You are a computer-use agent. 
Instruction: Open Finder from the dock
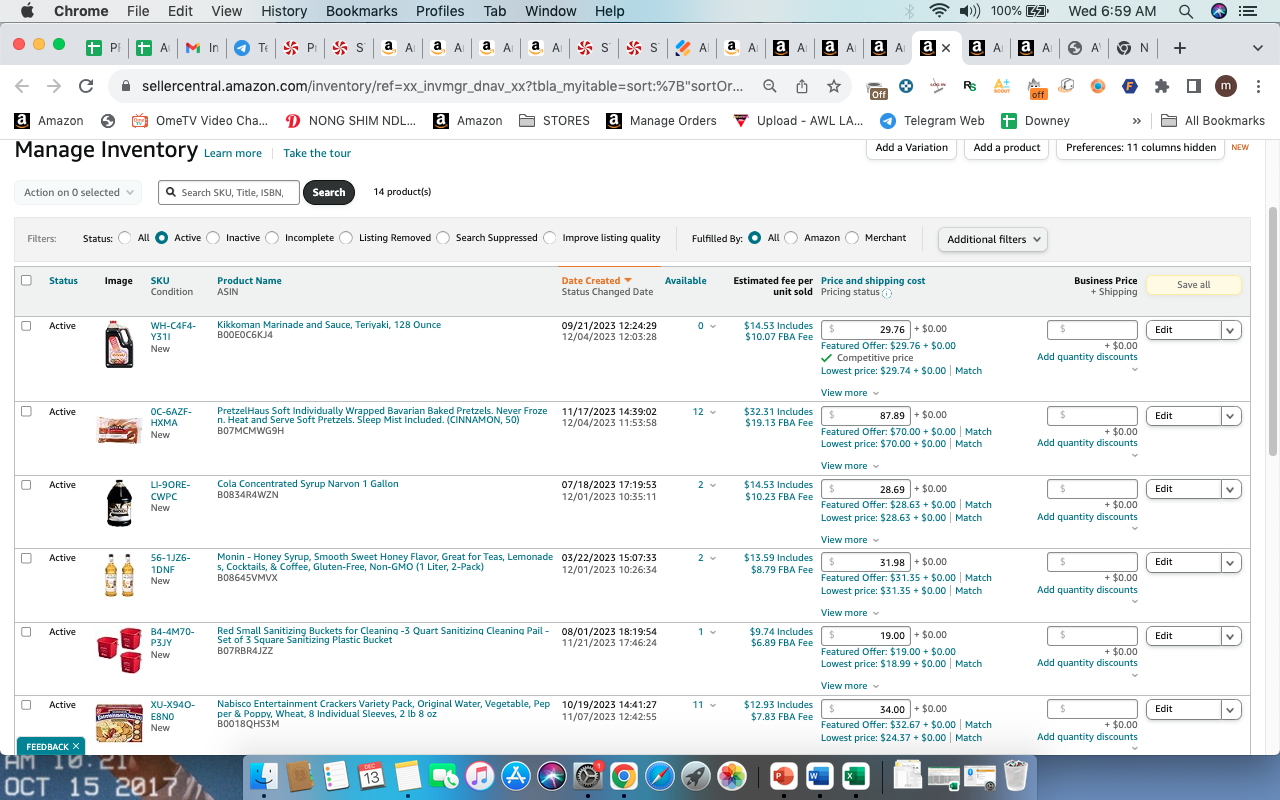[264, 775]
